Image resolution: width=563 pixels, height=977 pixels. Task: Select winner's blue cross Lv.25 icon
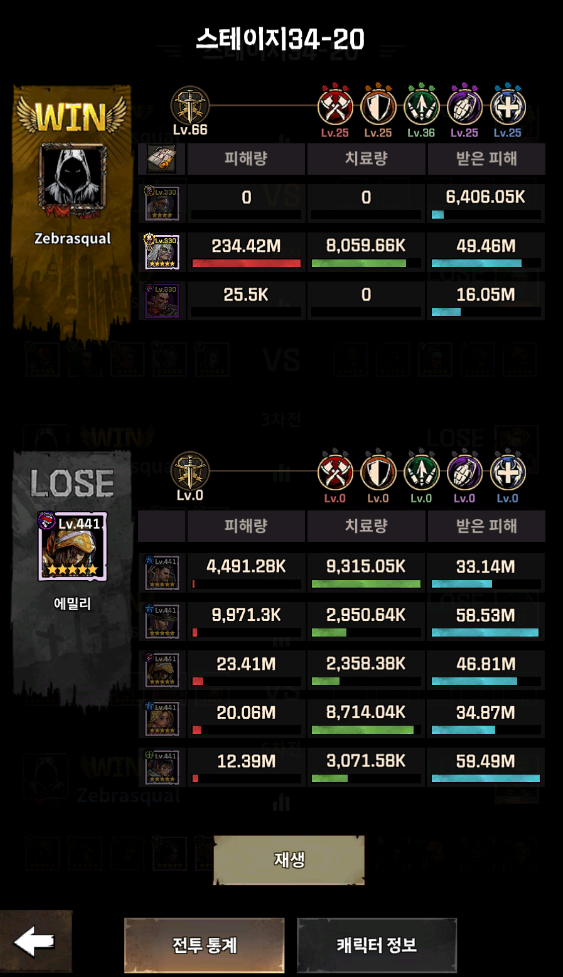tap(508, 107)
